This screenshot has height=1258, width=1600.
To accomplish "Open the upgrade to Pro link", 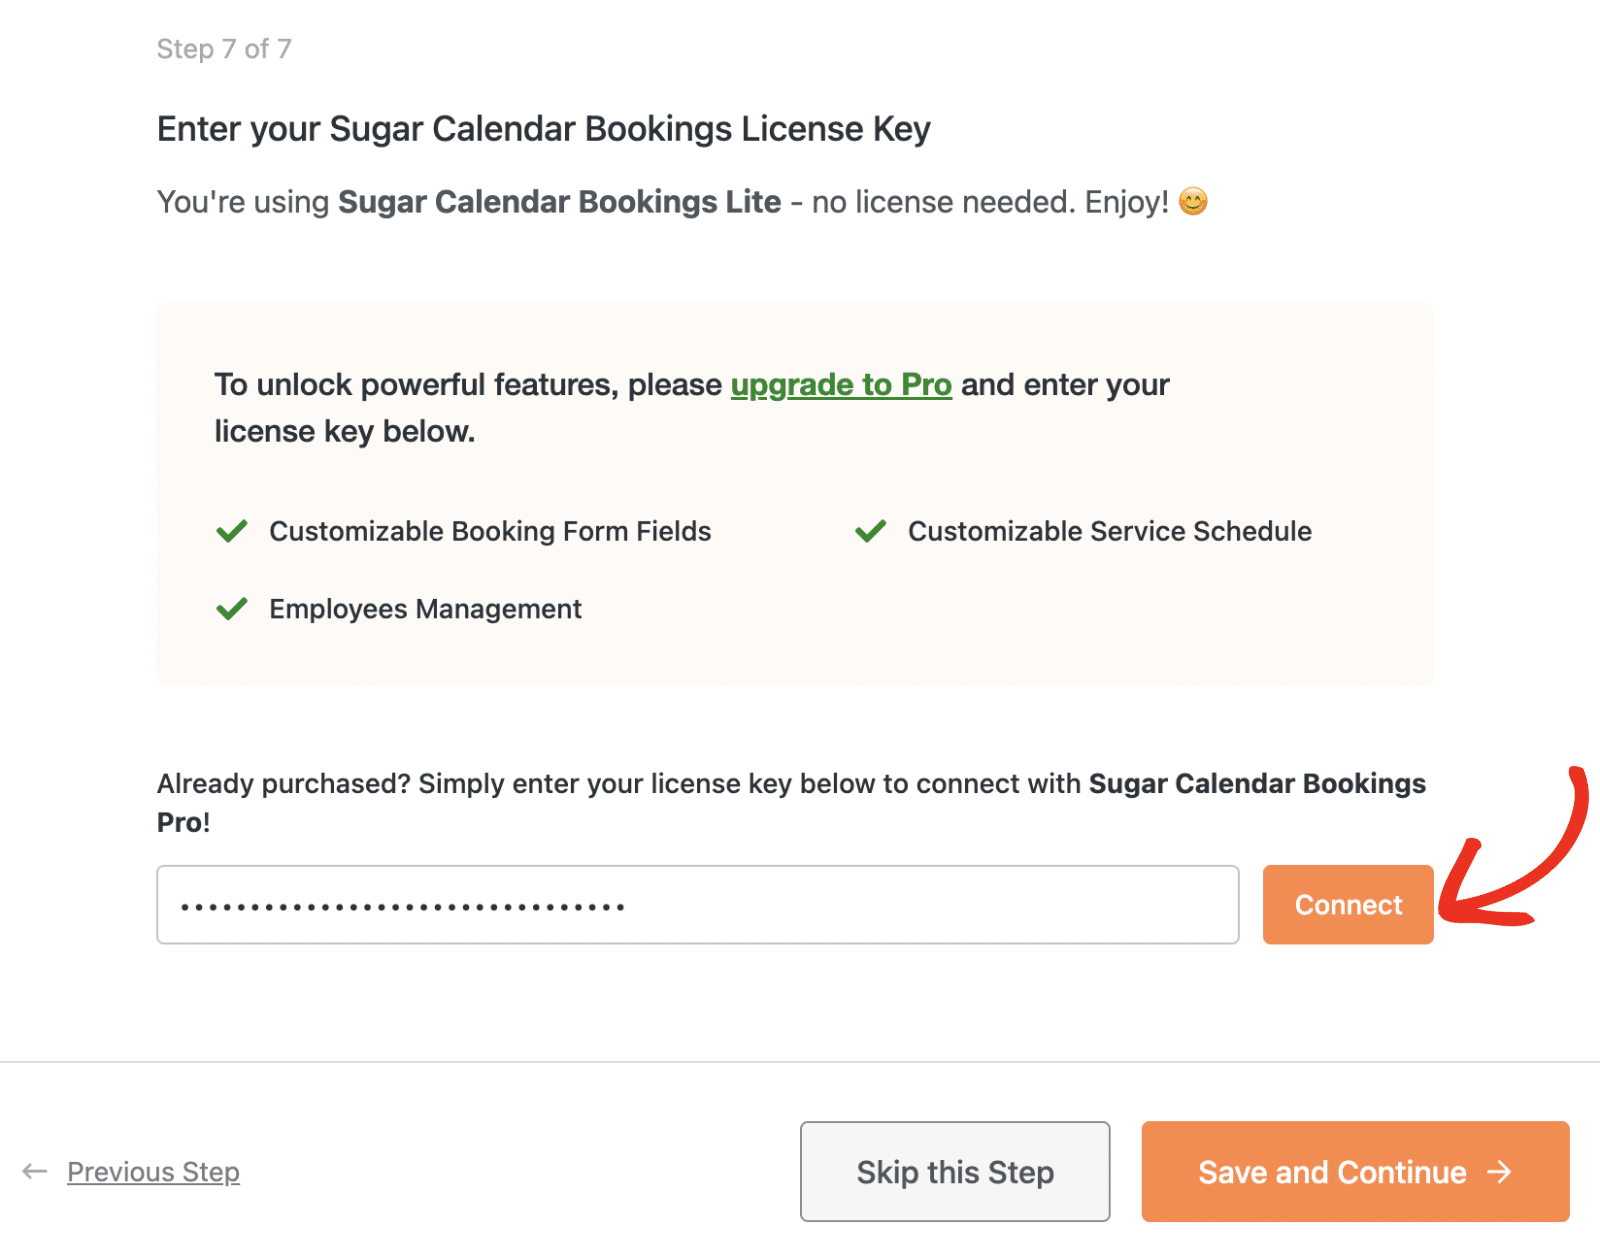I will 841,385.
